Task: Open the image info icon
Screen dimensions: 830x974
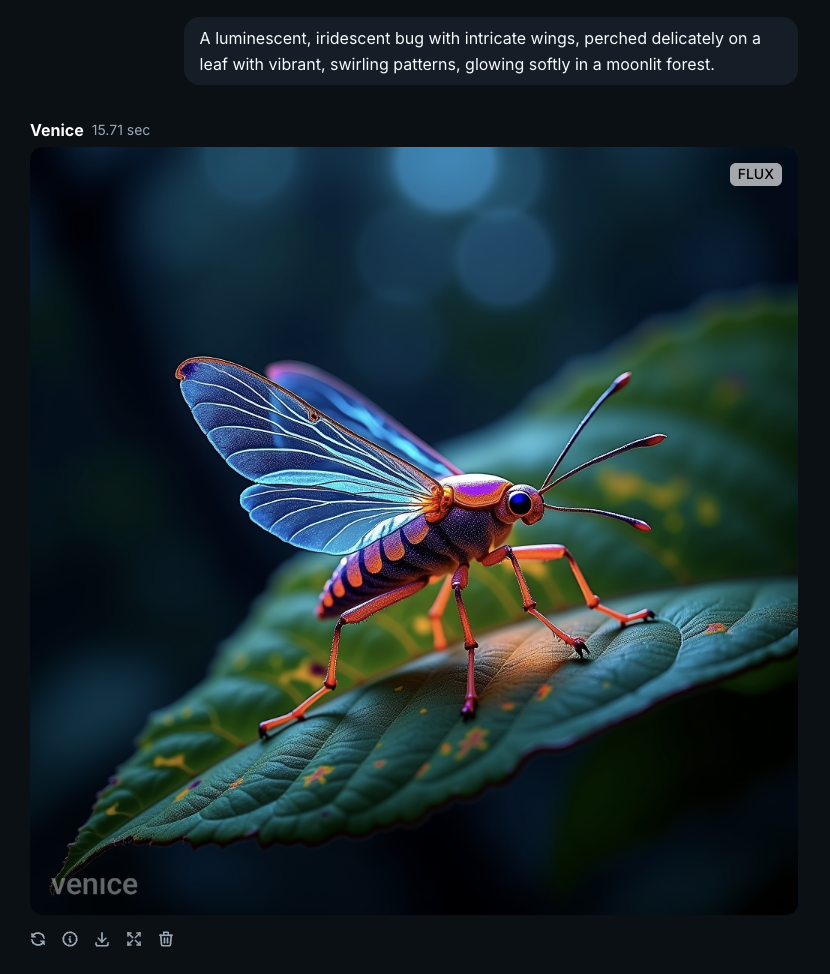Action: pos(70,939)
